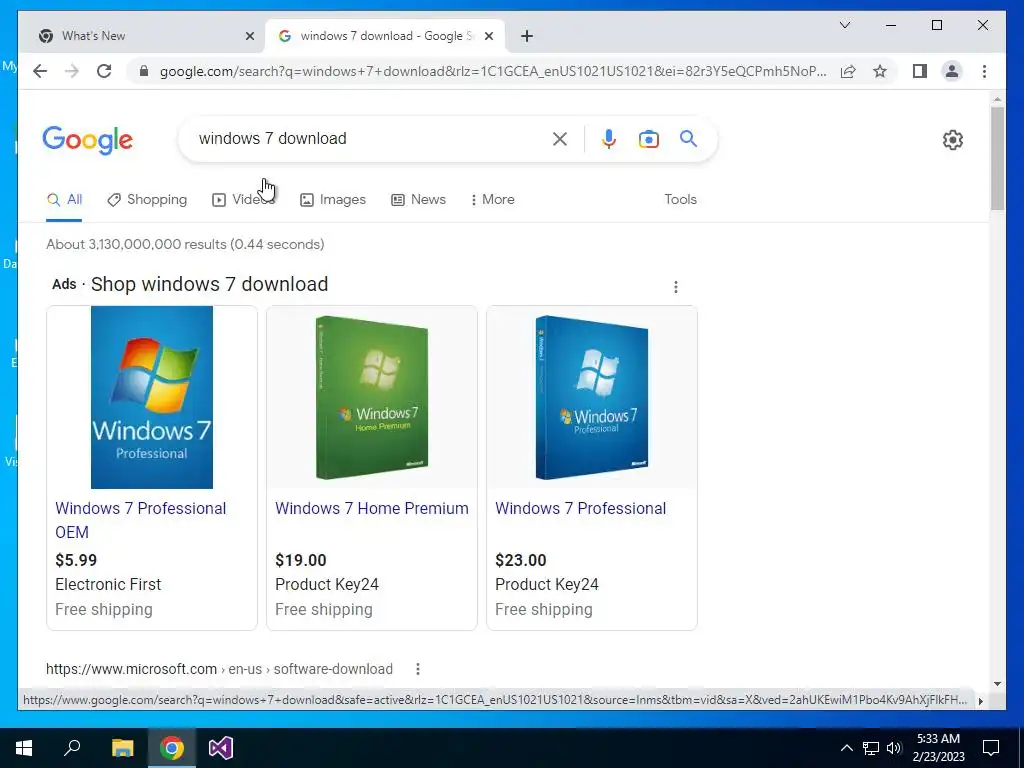Click the results count text

tap(185, 244)
